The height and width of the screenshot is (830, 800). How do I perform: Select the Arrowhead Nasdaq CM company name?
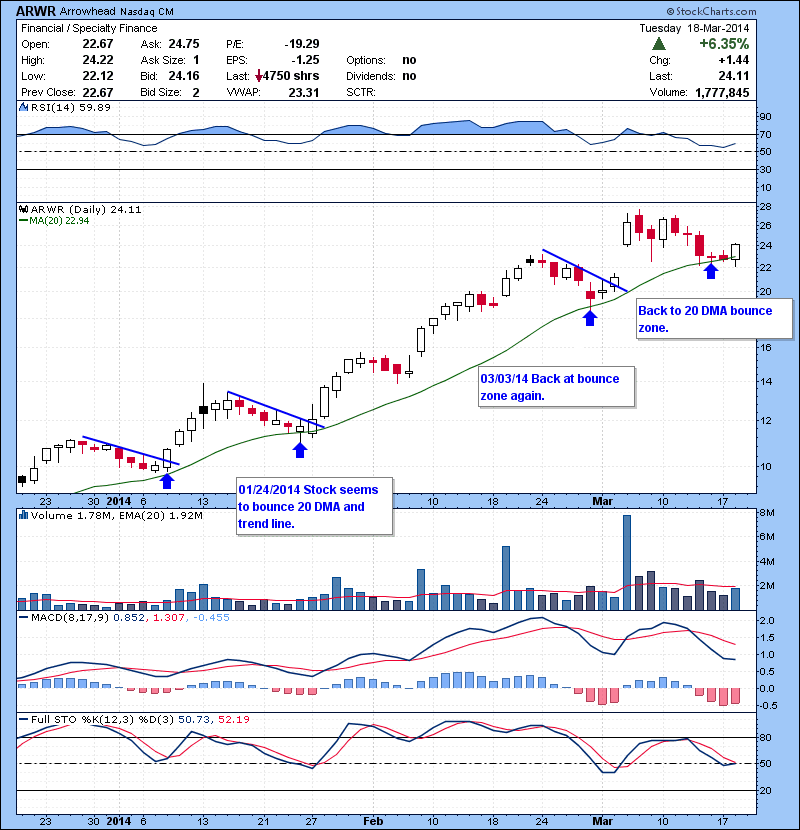[116, 11]
